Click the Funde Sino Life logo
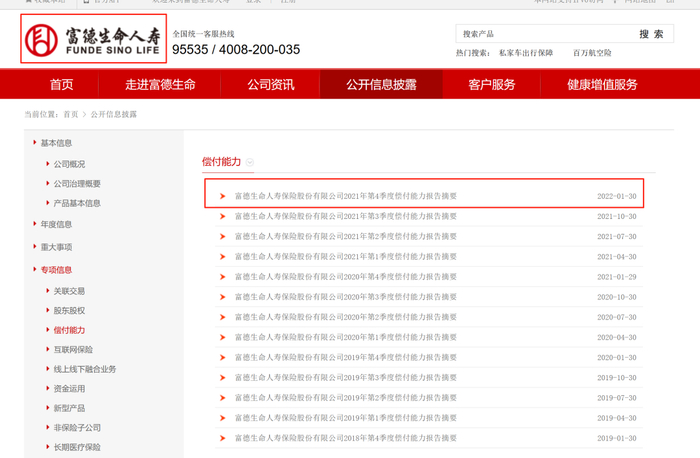This screenshot has height=458, width=700. [x=93, y=39]
